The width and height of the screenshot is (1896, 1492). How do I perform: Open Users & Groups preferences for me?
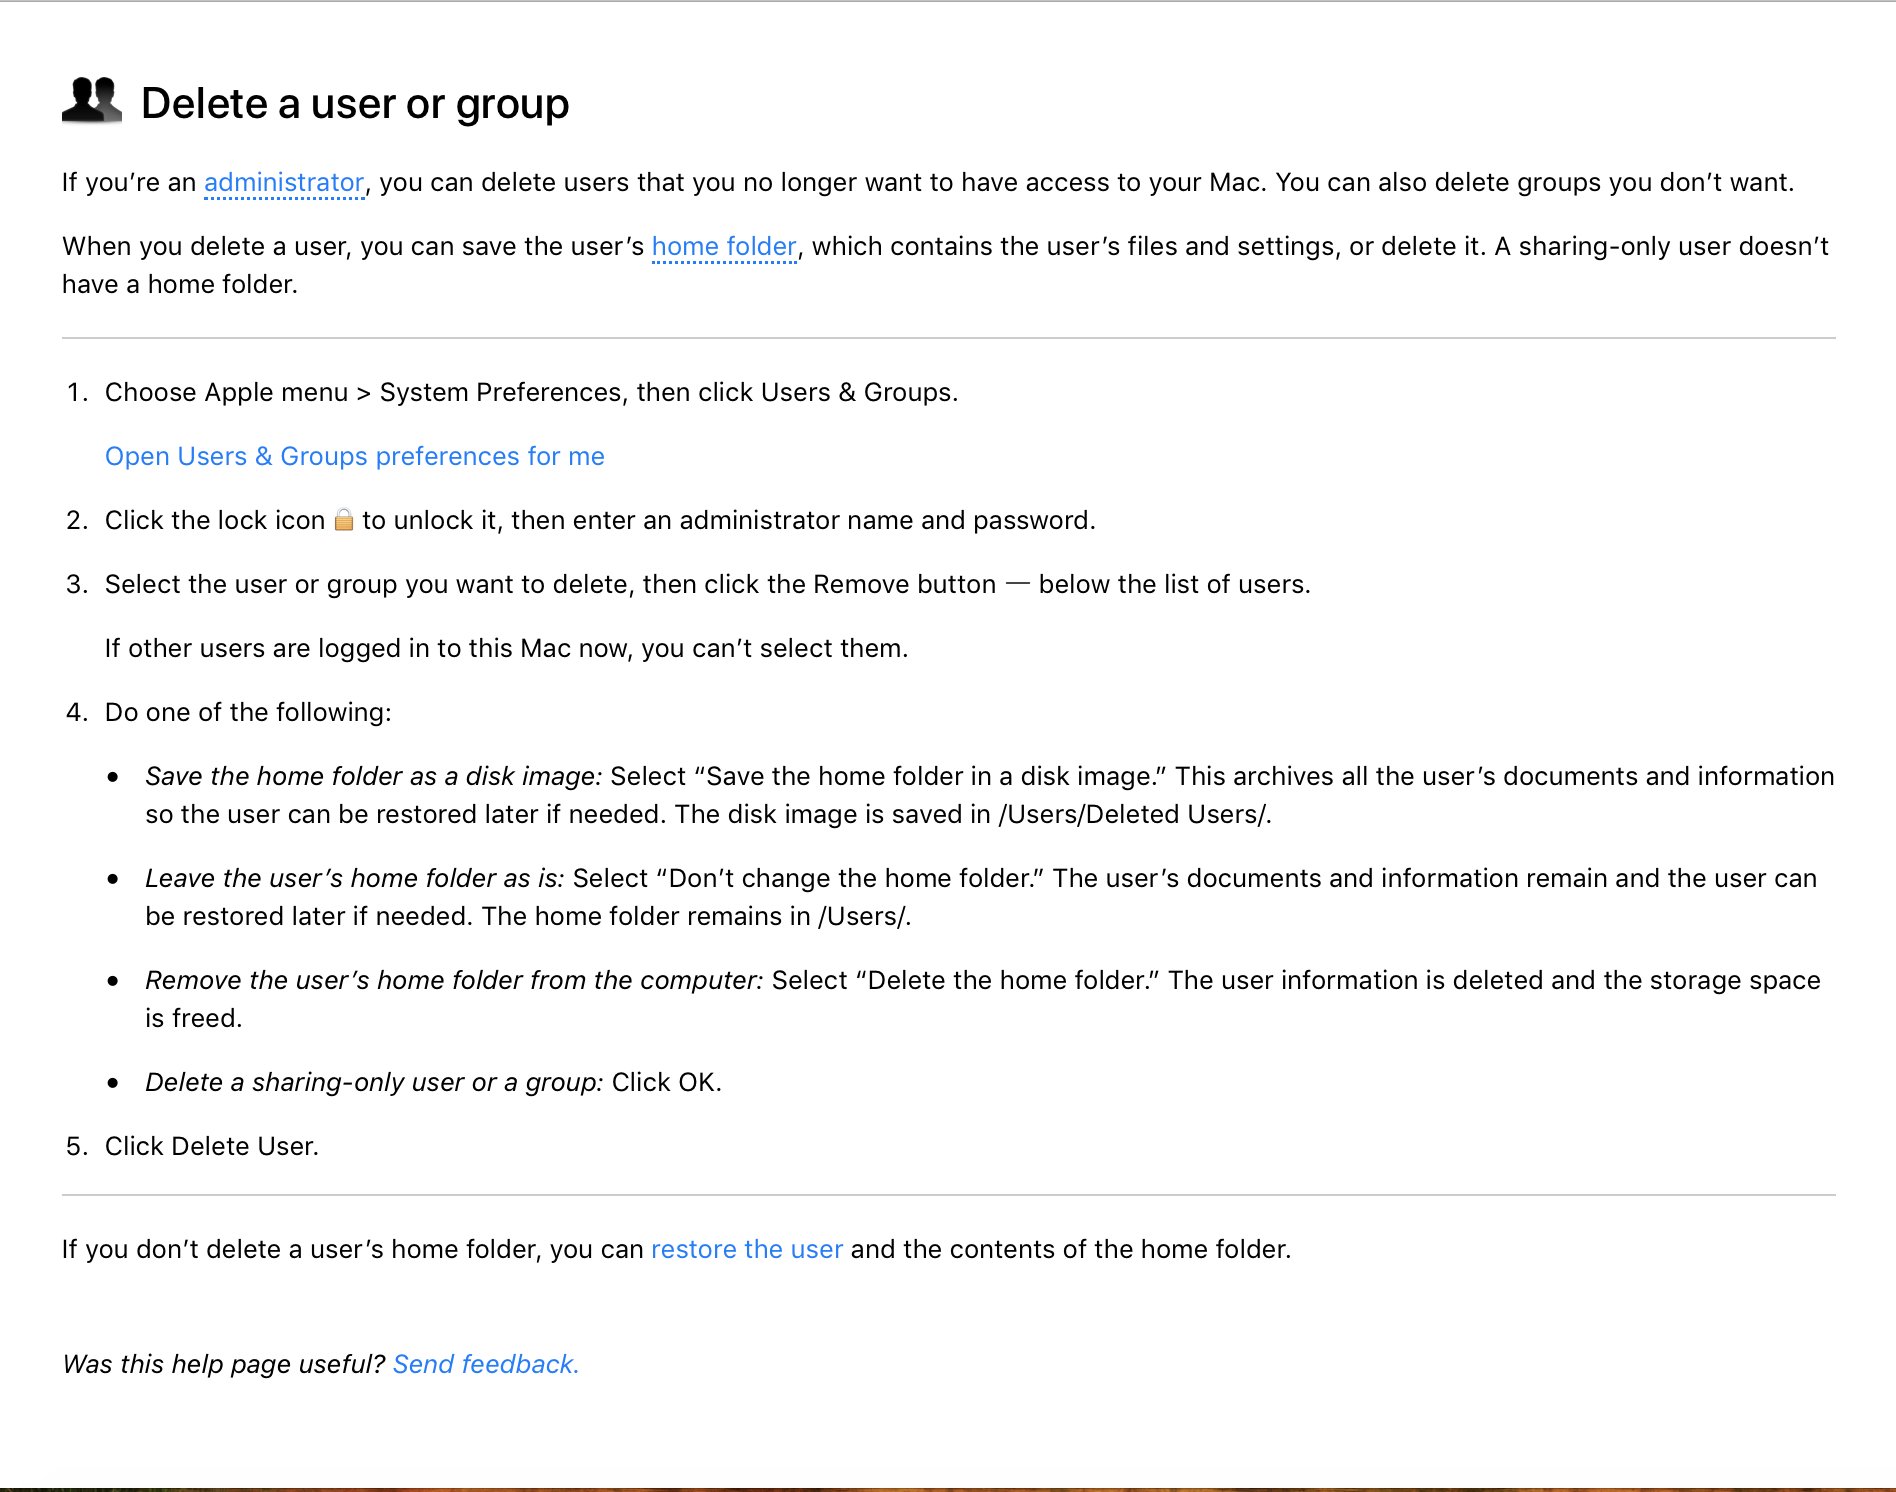pos(355,457)
